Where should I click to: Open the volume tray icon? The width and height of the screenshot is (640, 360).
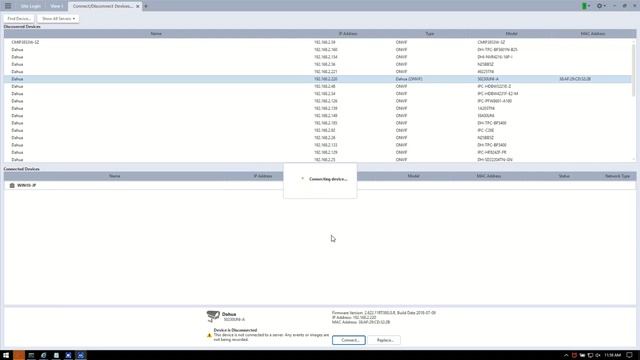[598, 356]
